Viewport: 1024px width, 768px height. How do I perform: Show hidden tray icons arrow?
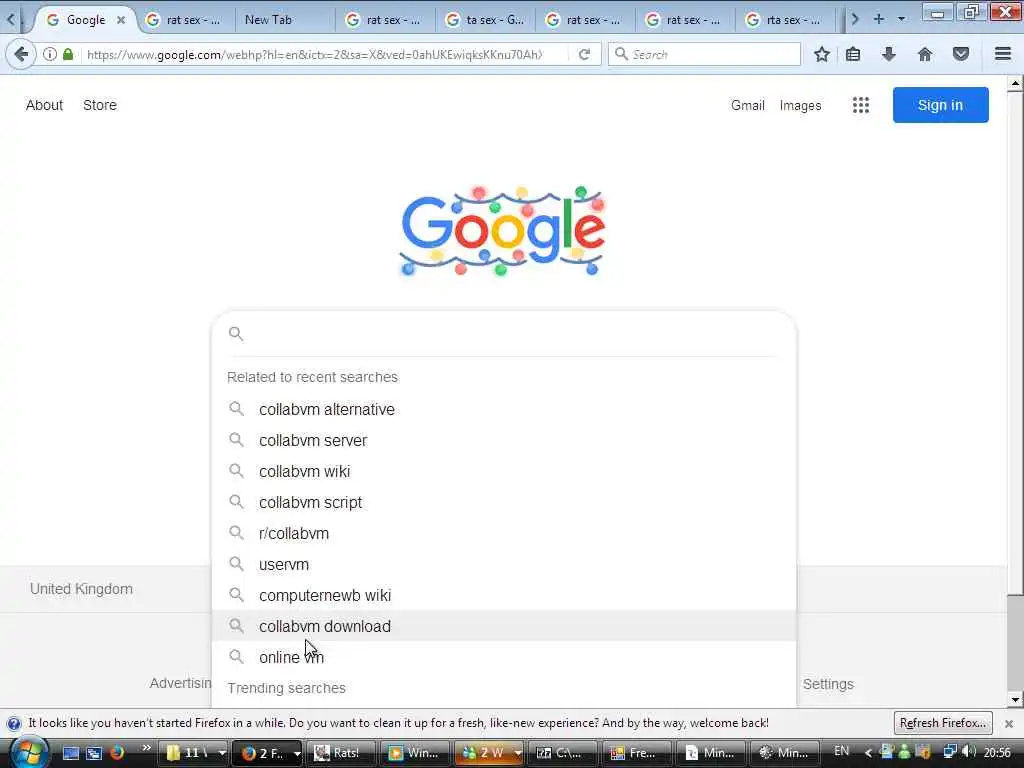coord(868,753)
